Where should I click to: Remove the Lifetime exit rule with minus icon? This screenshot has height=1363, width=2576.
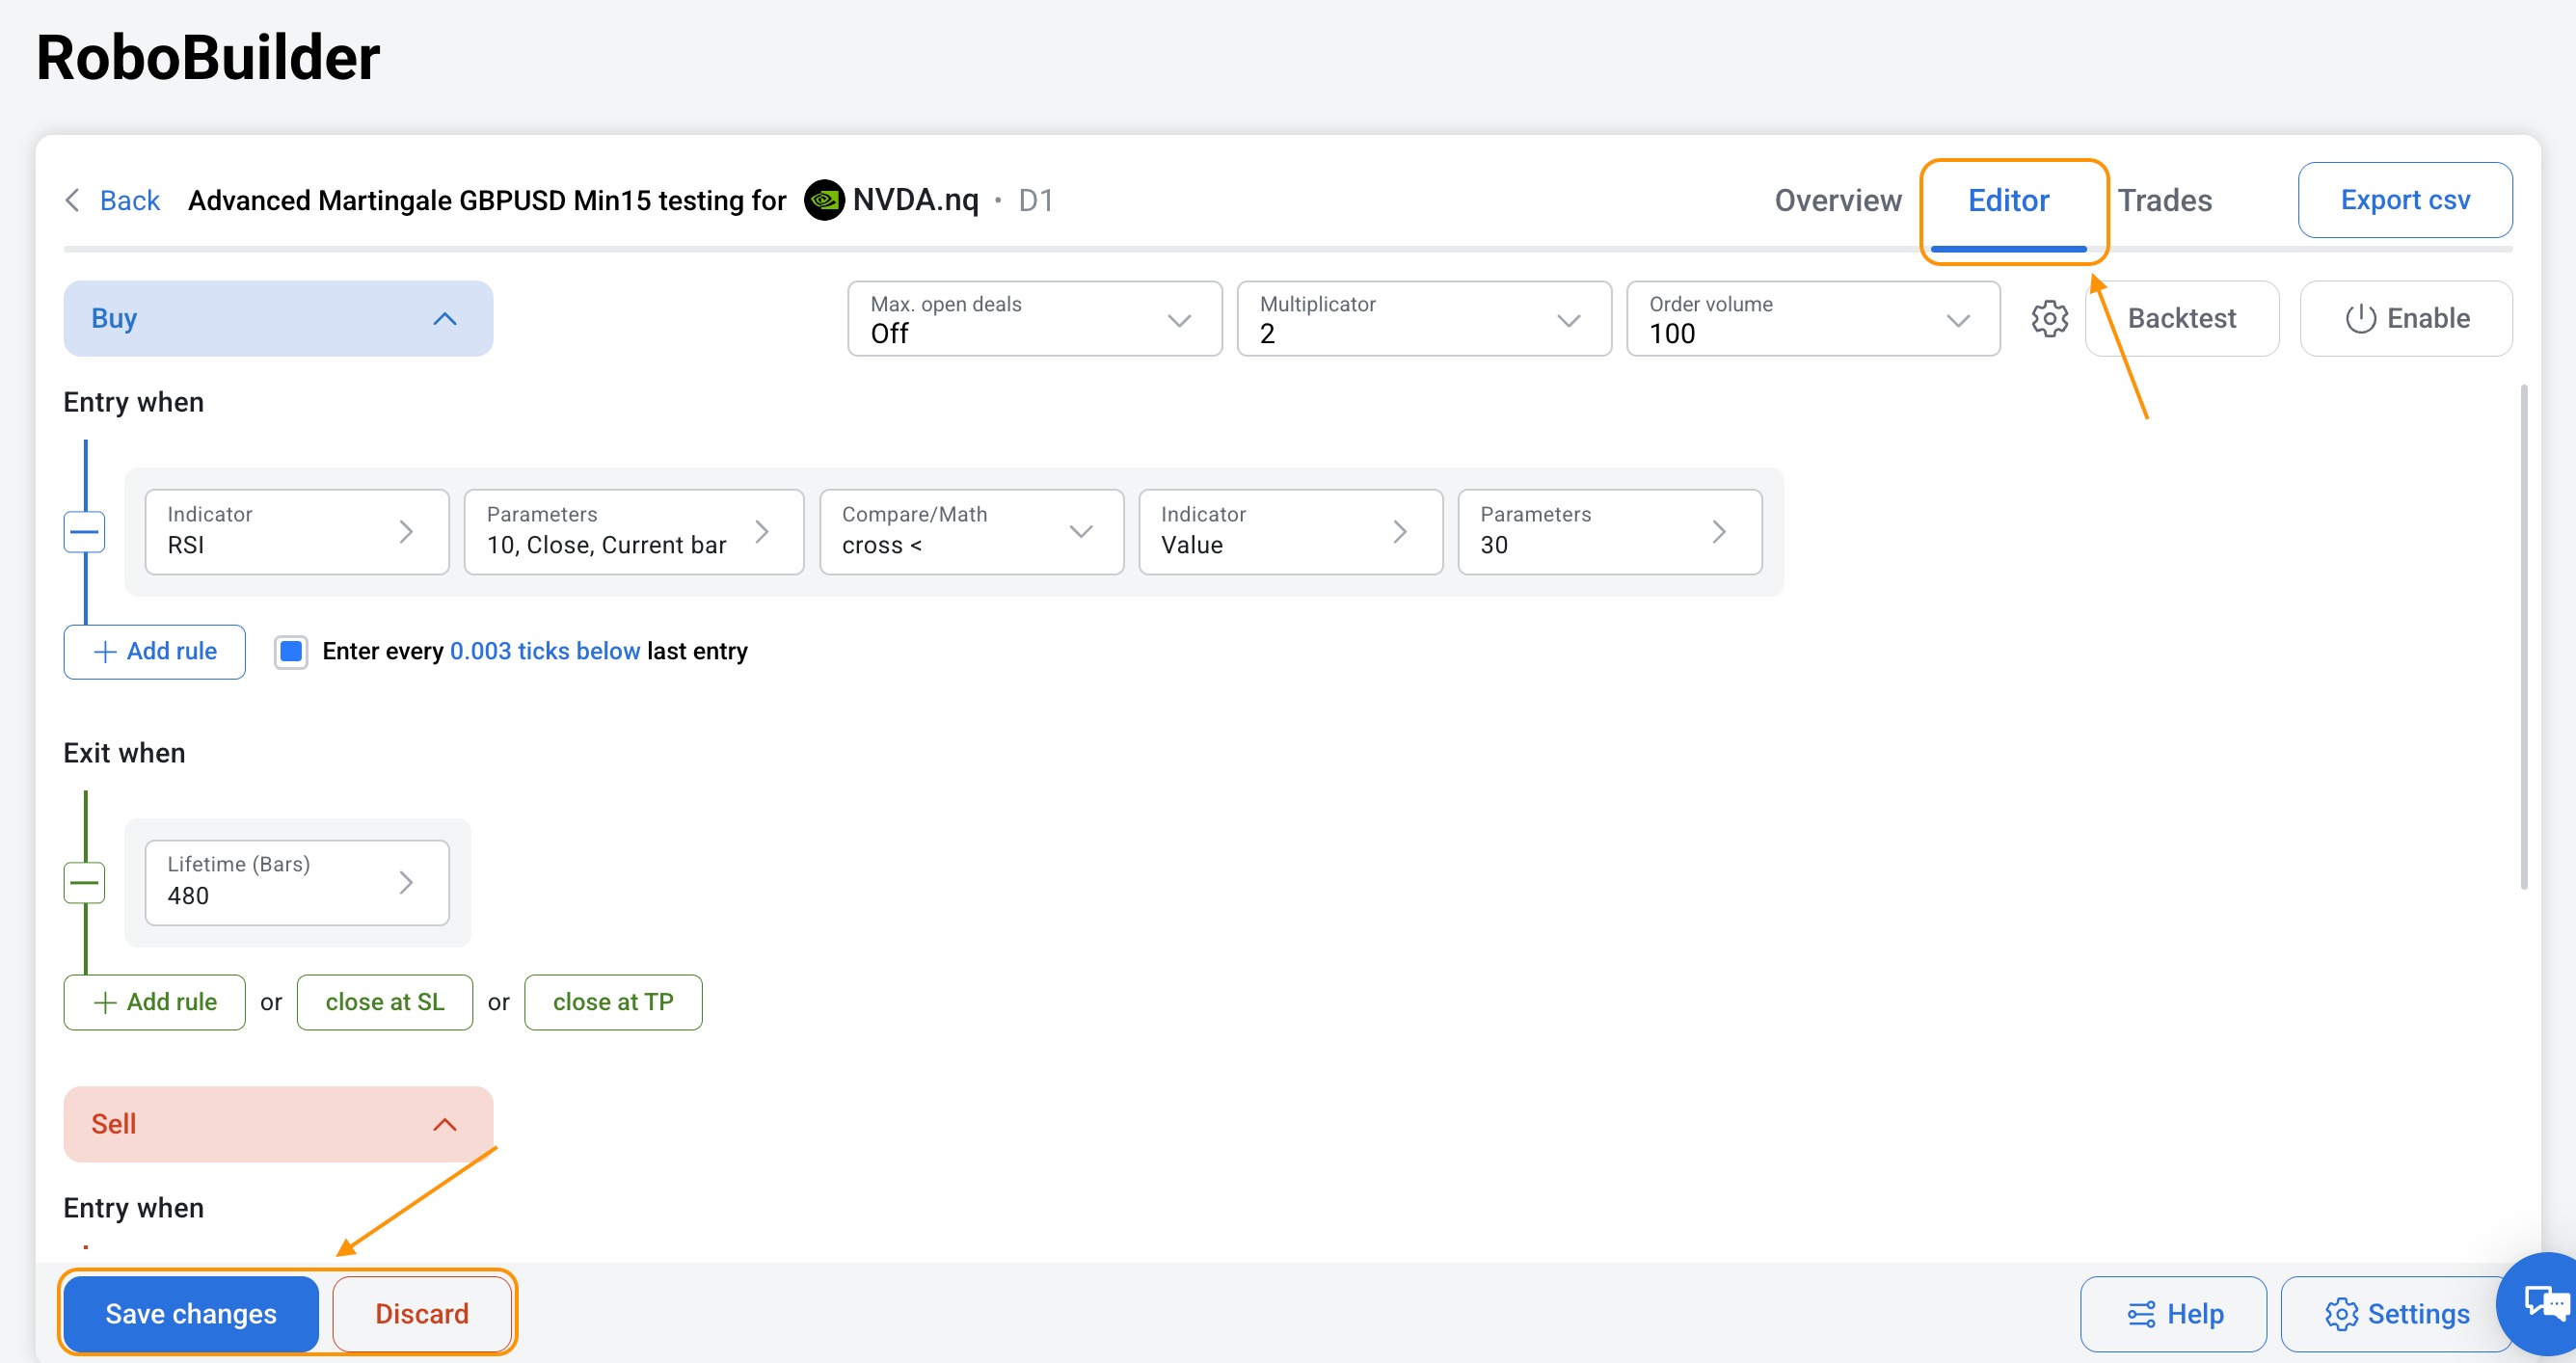coord(84,882)
